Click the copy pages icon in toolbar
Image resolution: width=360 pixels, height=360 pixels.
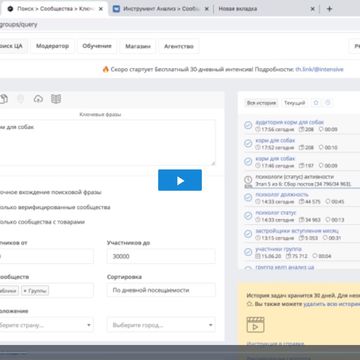[x=4, y=99]
